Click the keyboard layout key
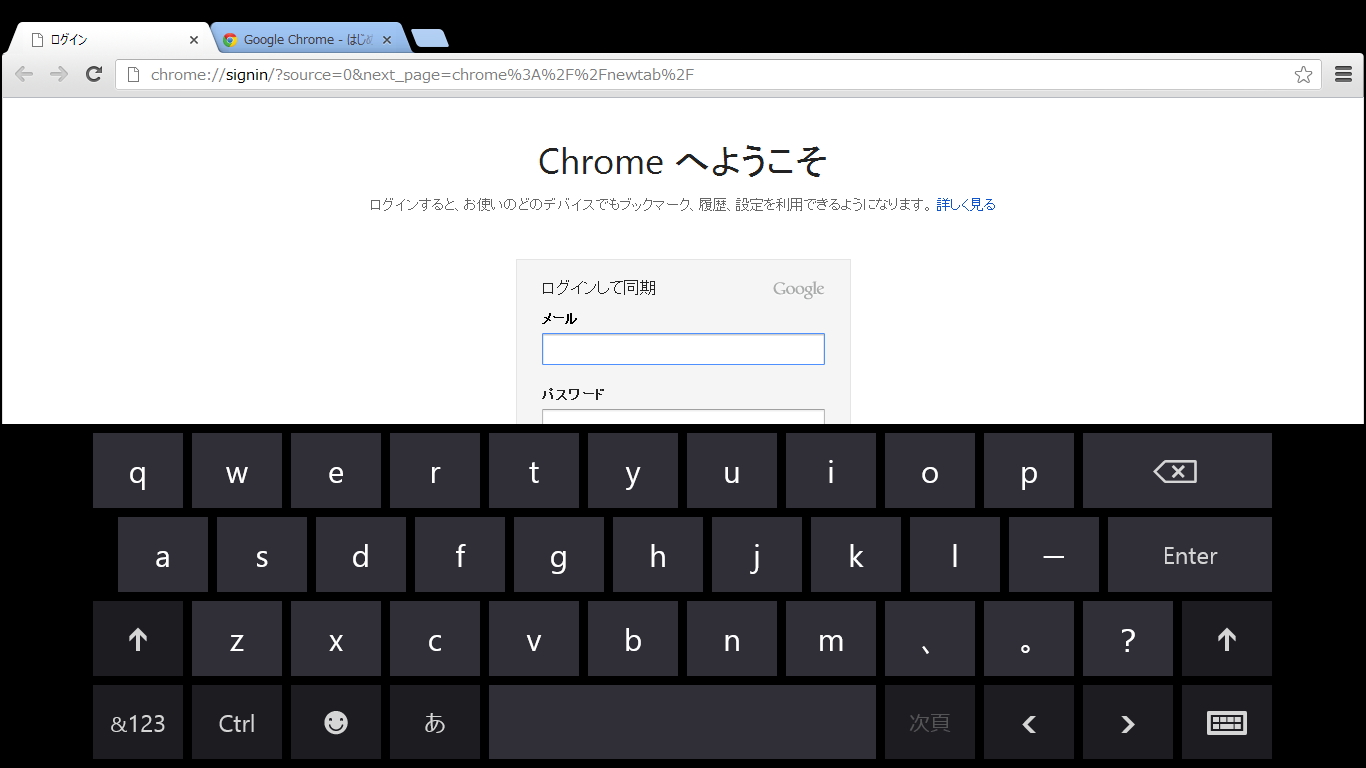The image size is (1366, 768). (x=1227, y=722)
